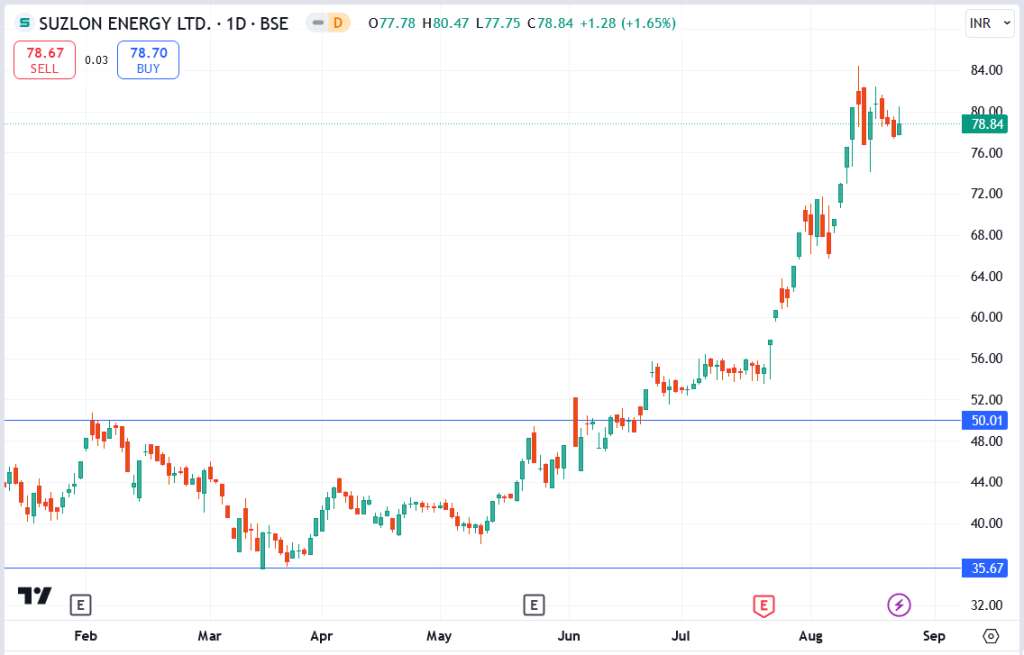Click the Apr label on time axis

point(321,635)
